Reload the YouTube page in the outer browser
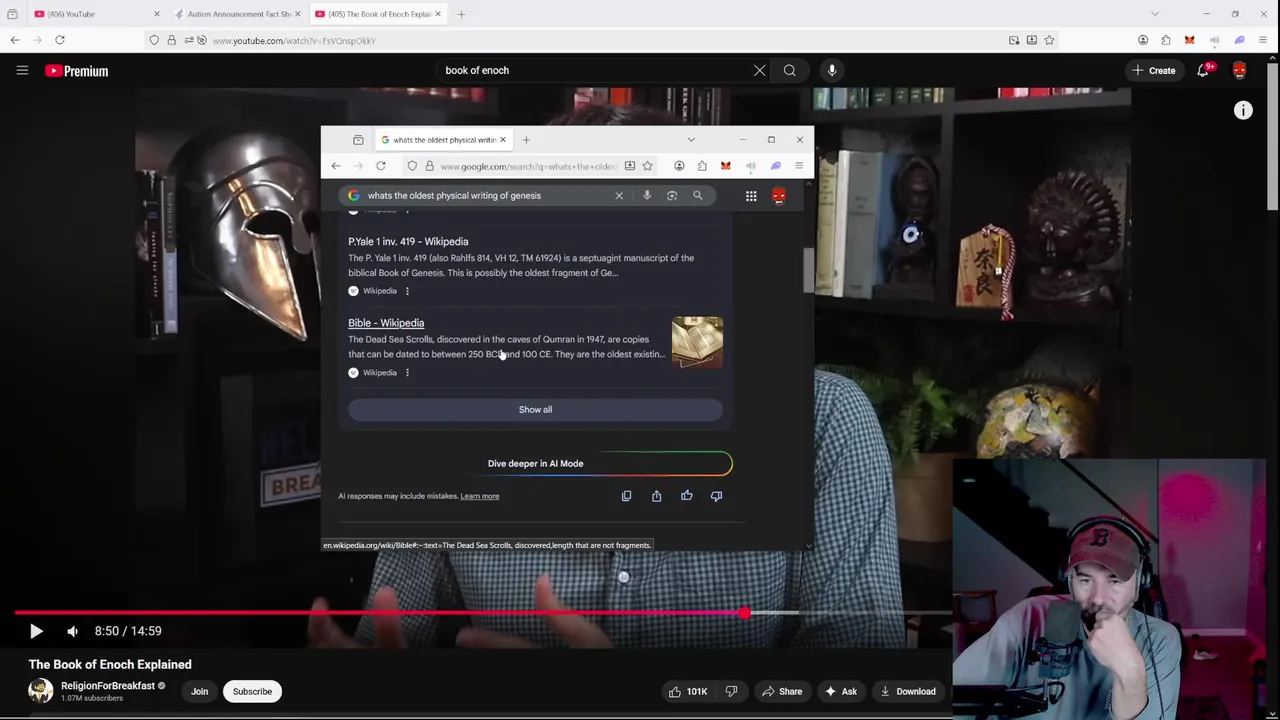Viewport: 1280px width, 720px height. click(x=60, y=40)
